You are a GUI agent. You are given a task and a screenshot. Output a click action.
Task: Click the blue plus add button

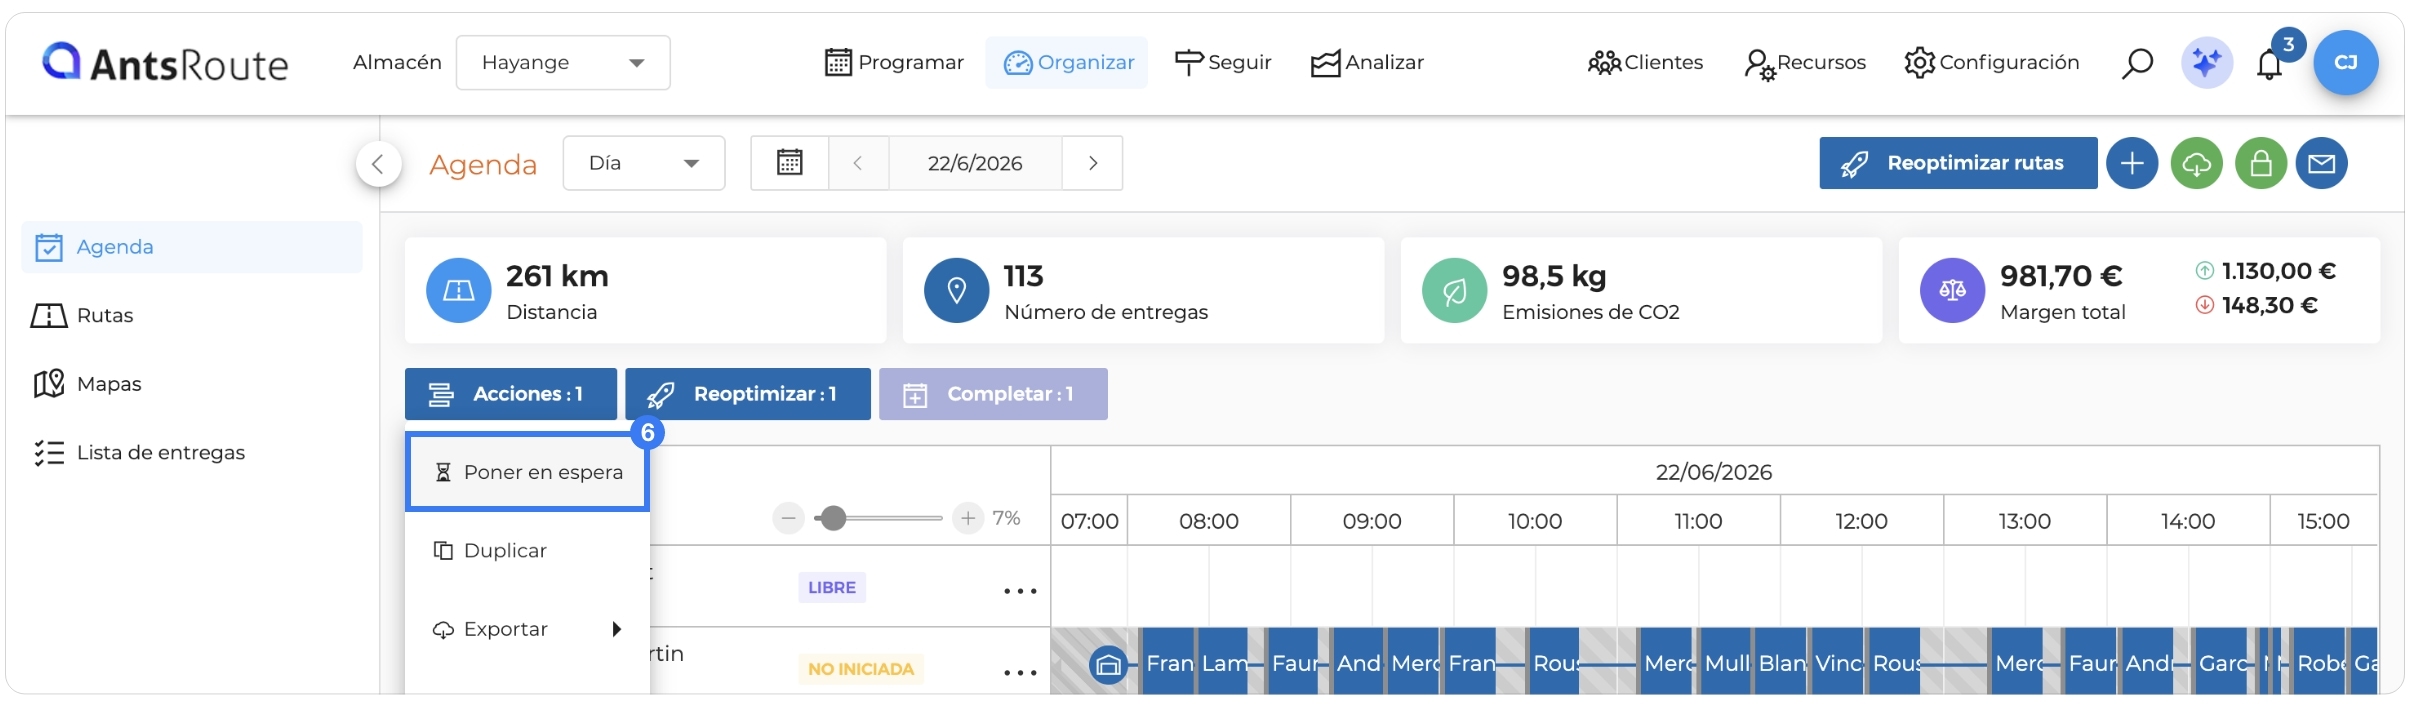coord(2132,163)
